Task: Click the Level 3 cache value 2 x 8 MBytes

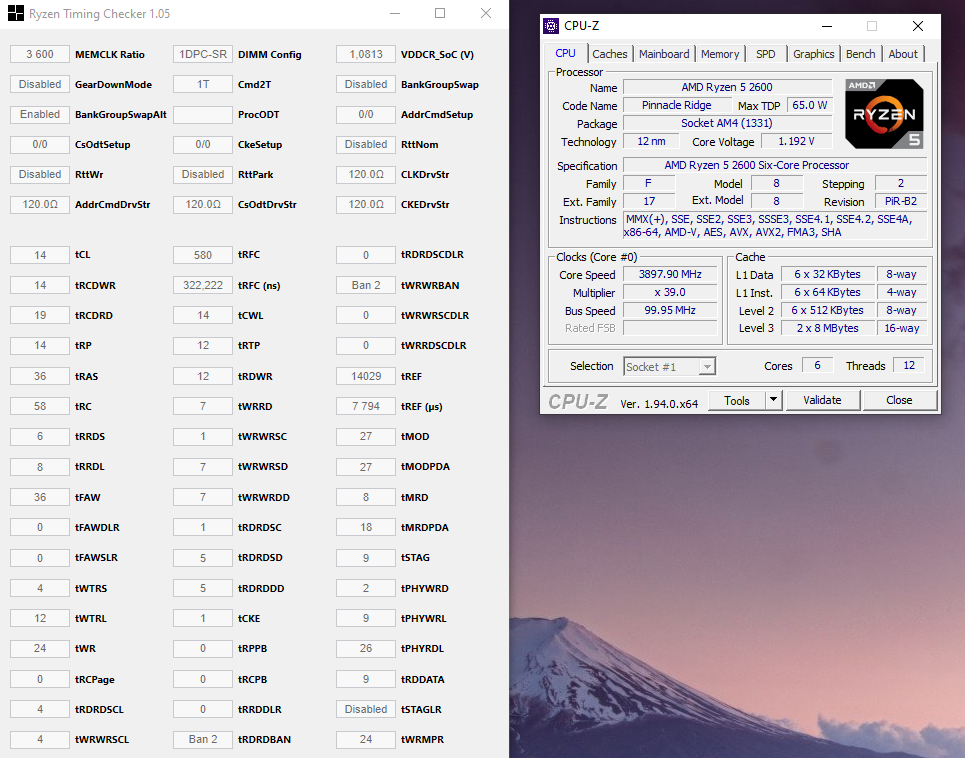Action: coord(827,328)
